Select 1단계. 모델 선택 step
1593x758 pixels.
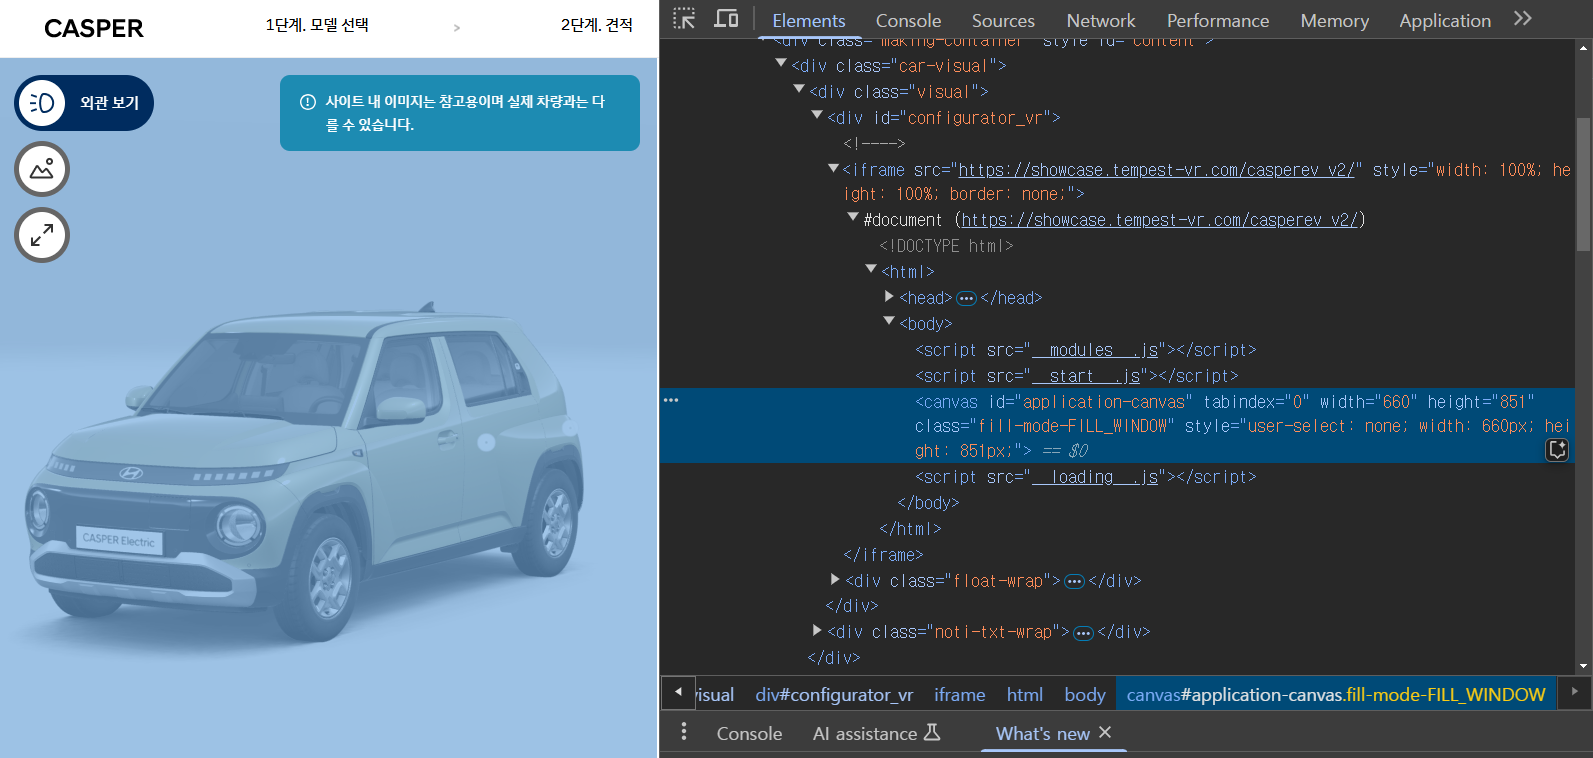[317, 25]
